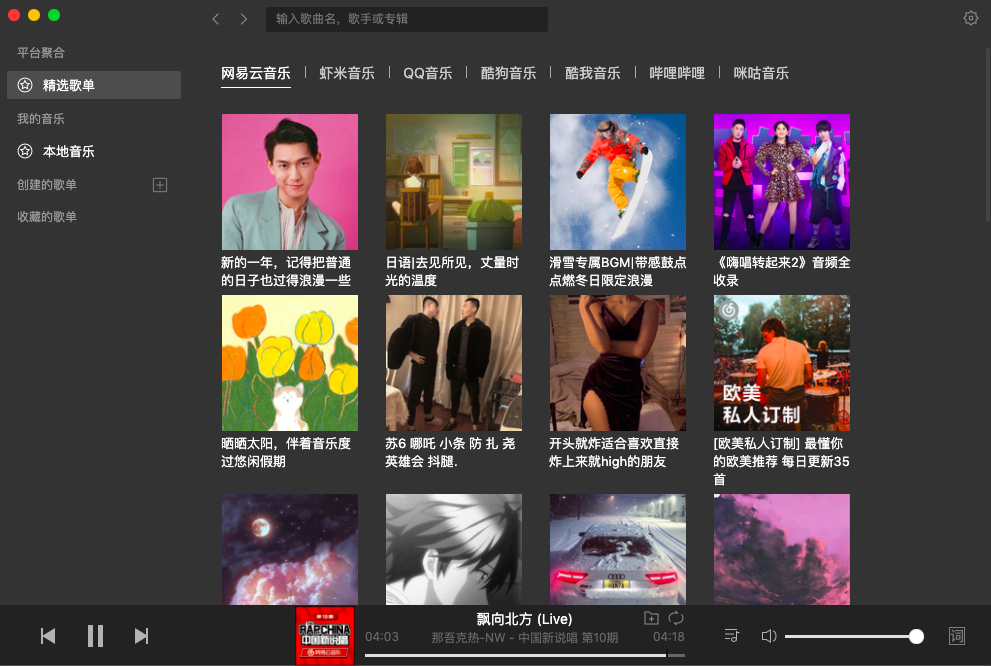991x666 pixels.
Task: Add a new created playlist with plus icon
Action: (x=160, y=185)
